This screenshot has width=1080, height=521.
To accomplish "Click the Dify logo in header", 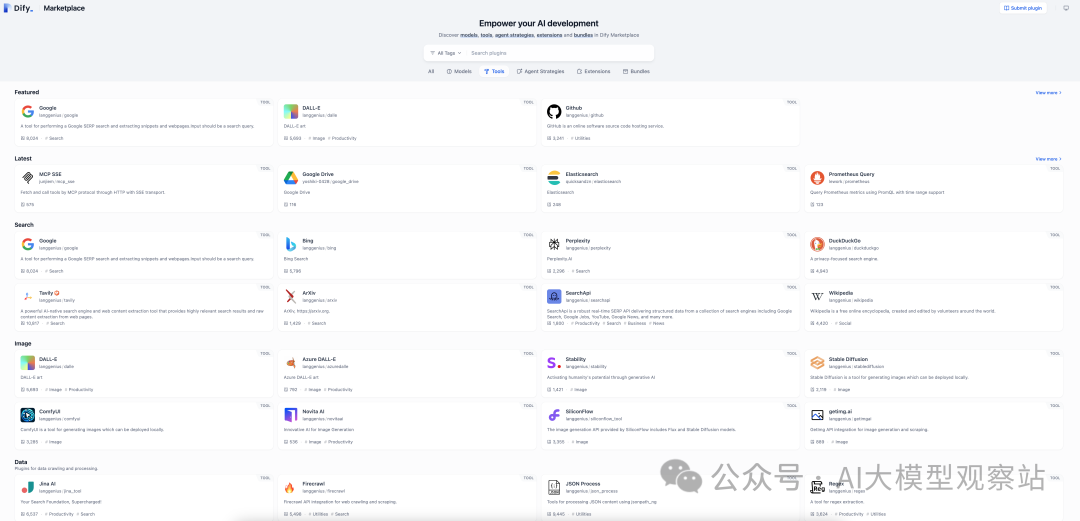I will click(18, 8).
